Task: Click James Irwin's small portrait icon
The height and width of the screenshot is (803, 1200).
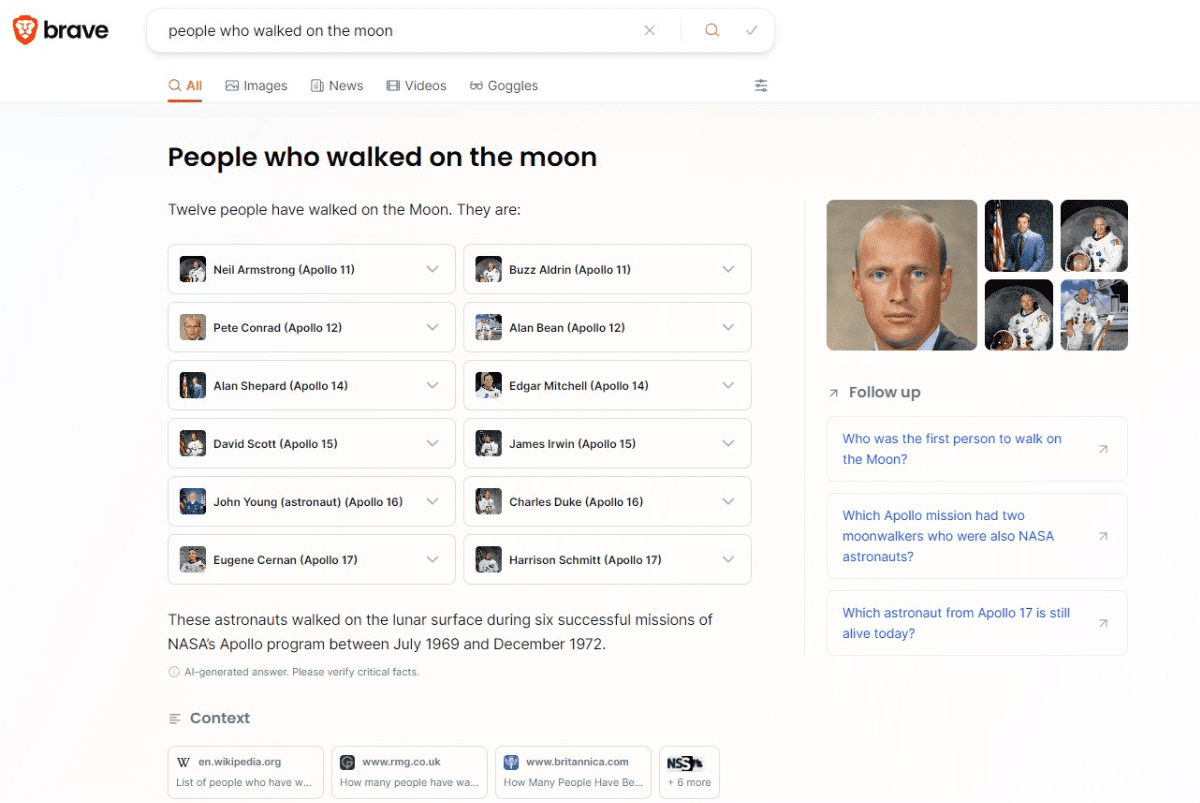Action: pyautogui.click(x=489, y=443)
